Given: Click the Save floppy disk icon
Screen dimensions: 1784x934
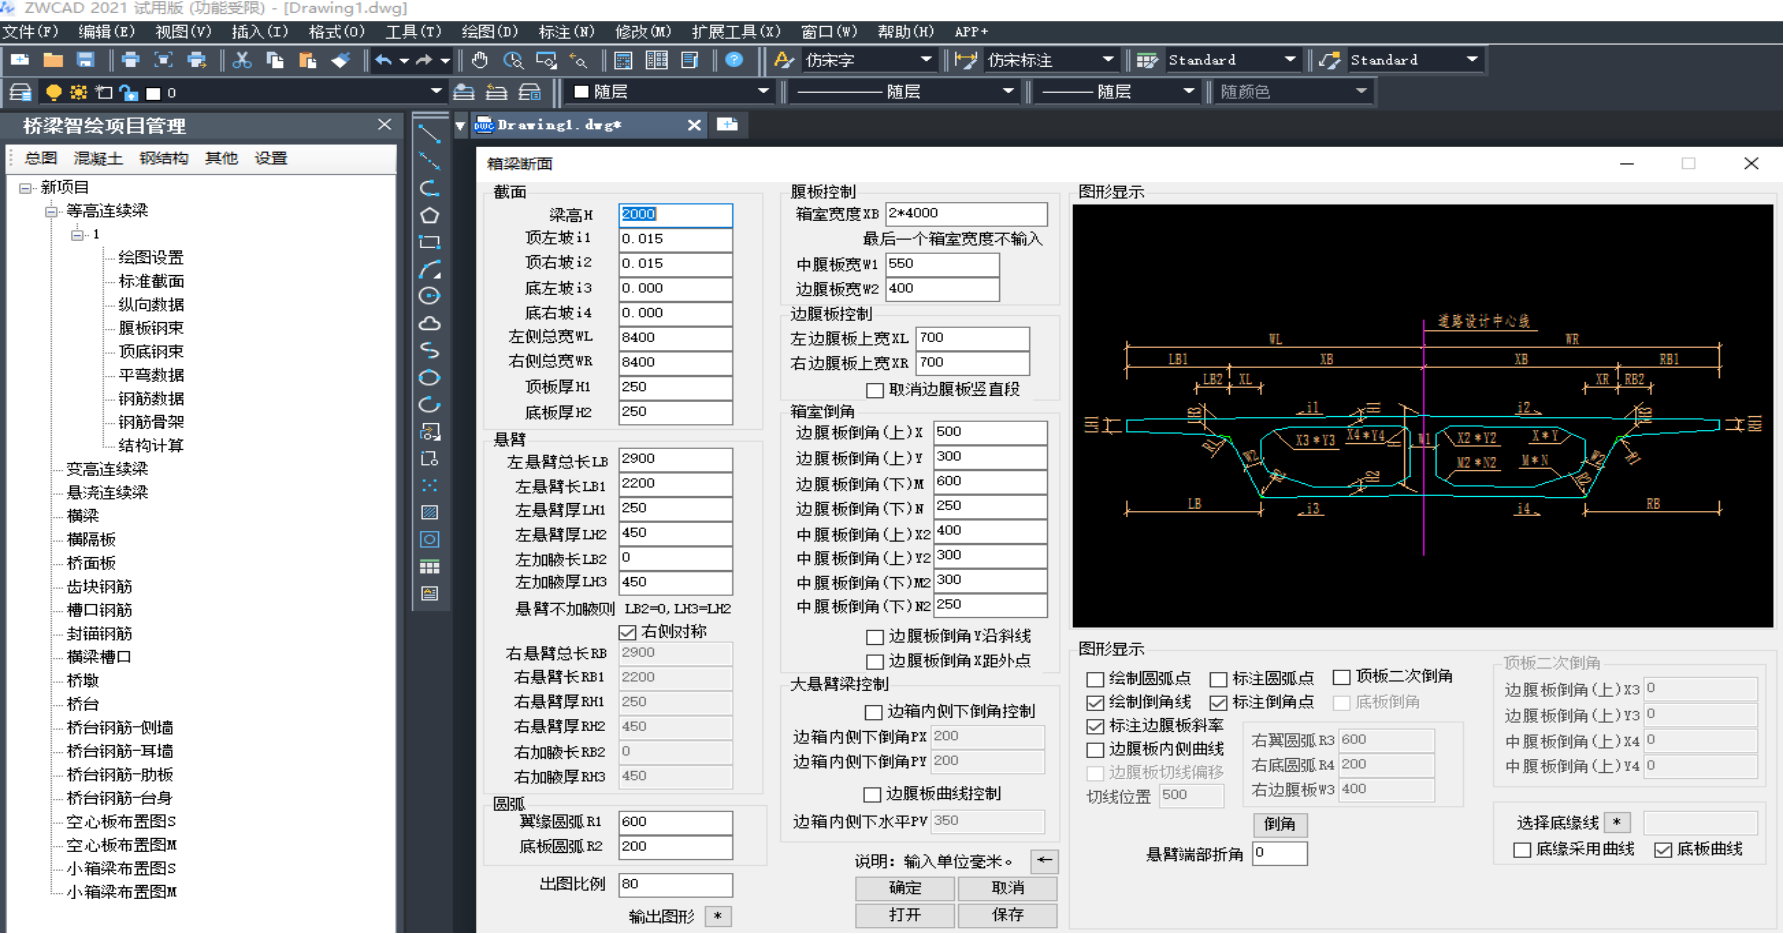Looking at the screenshot, I should 86,60.
